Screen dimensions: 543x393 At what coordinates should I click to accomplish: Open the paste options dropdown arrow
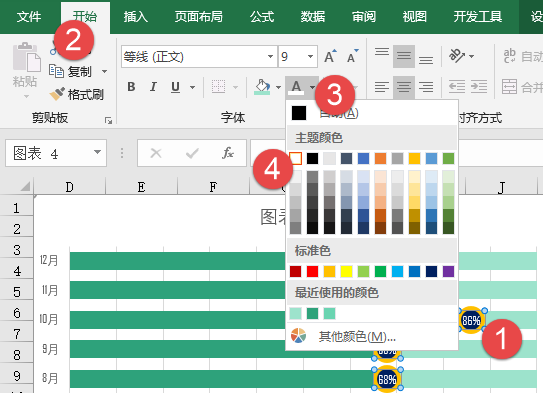tap(26, 96)
